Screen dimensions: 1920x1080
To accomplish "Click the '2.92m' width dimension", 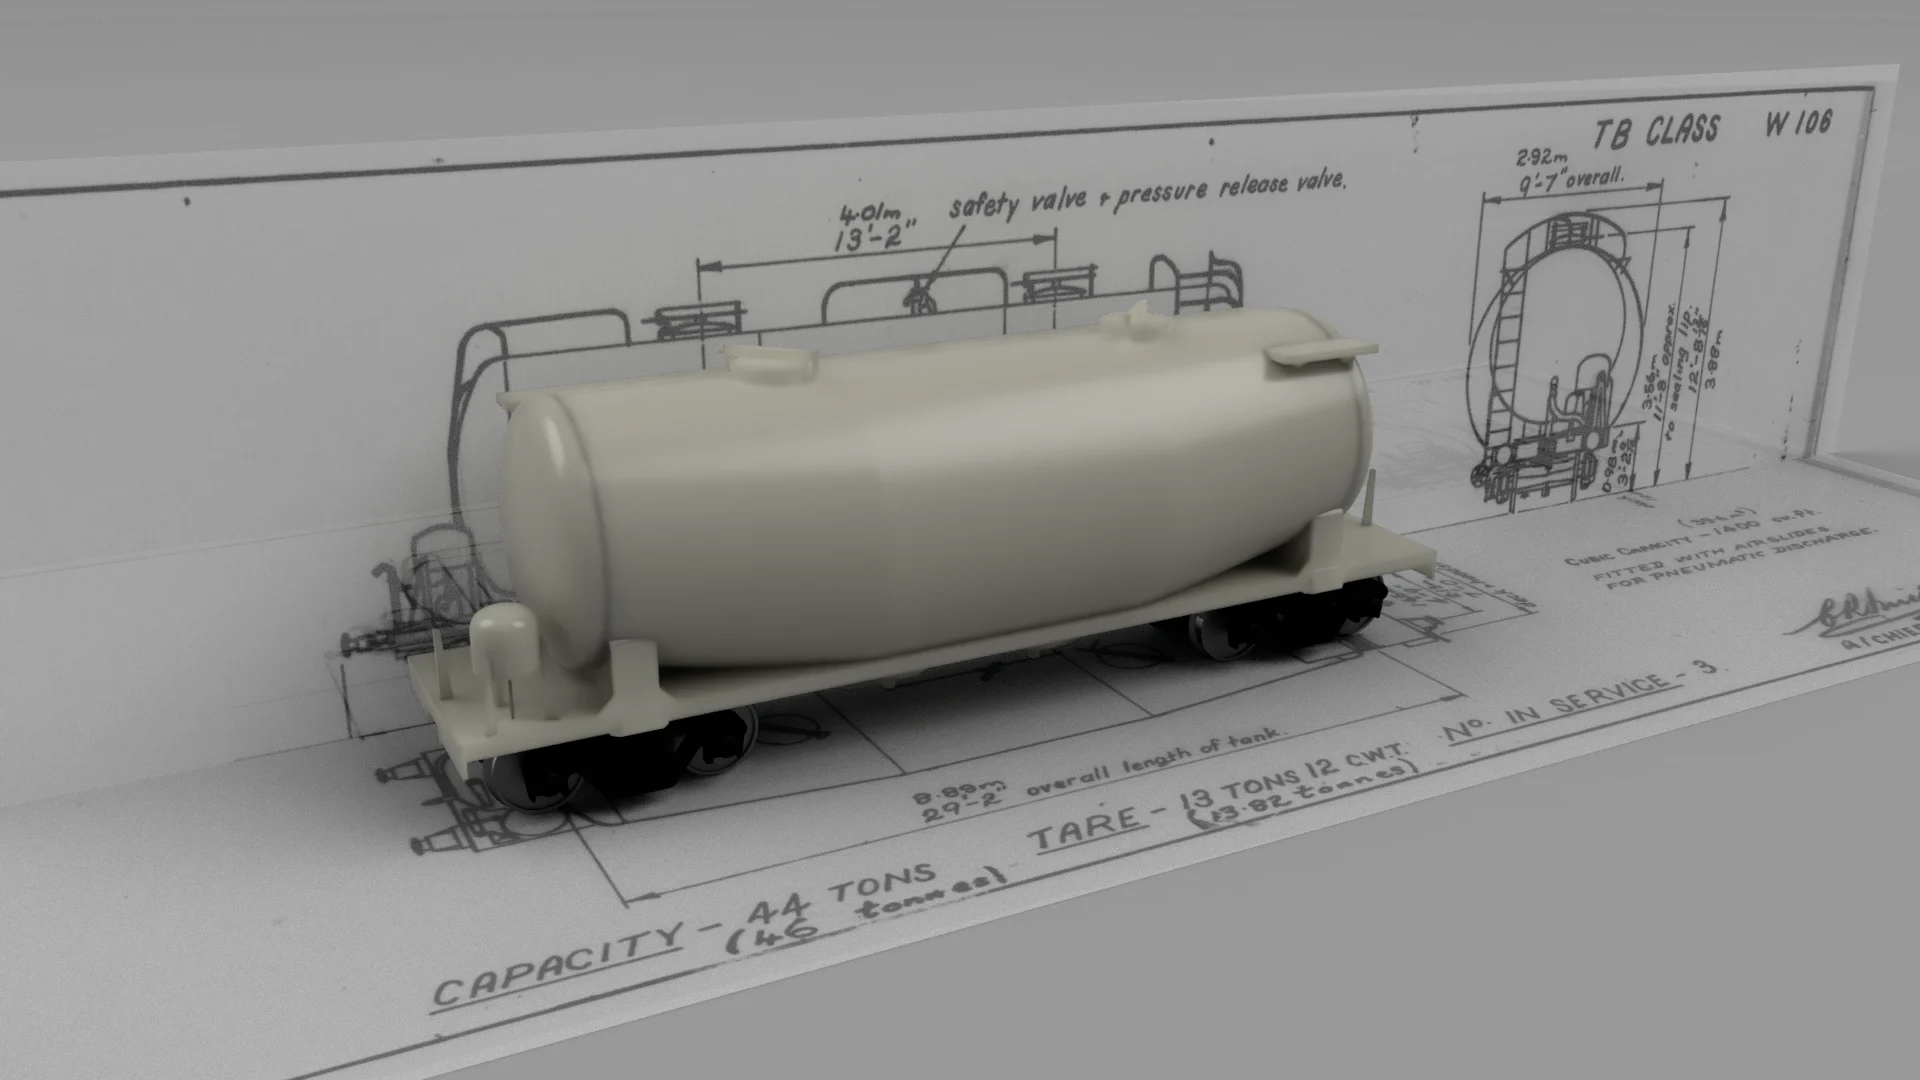I will 1540,158.
